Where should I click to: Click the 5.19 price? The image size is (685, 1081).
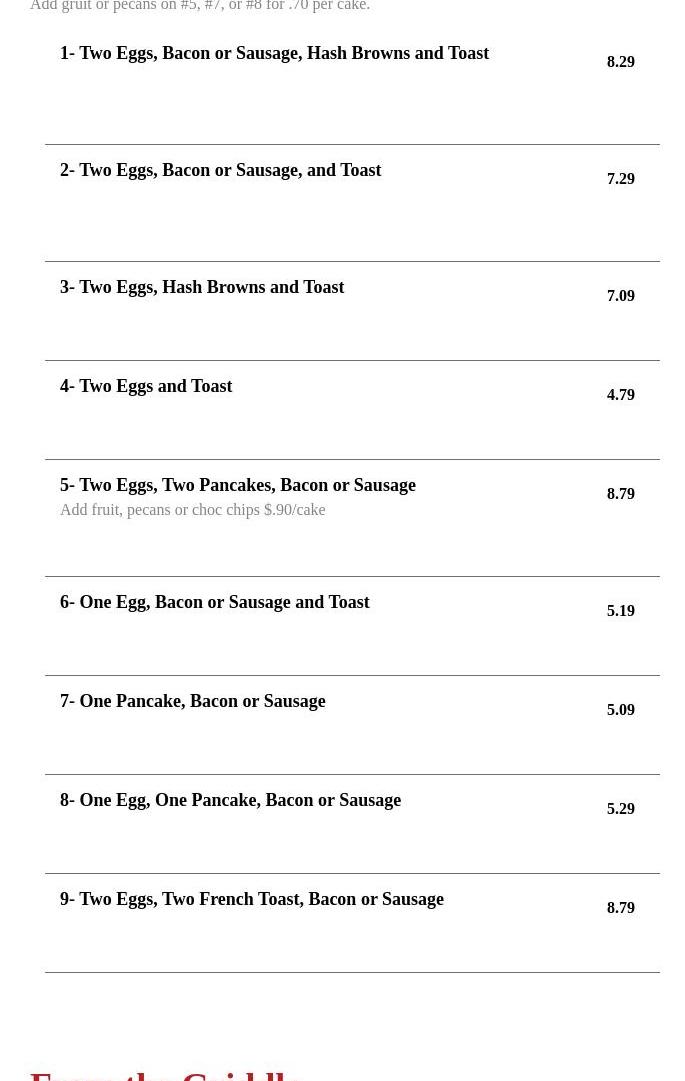point(620,611)
